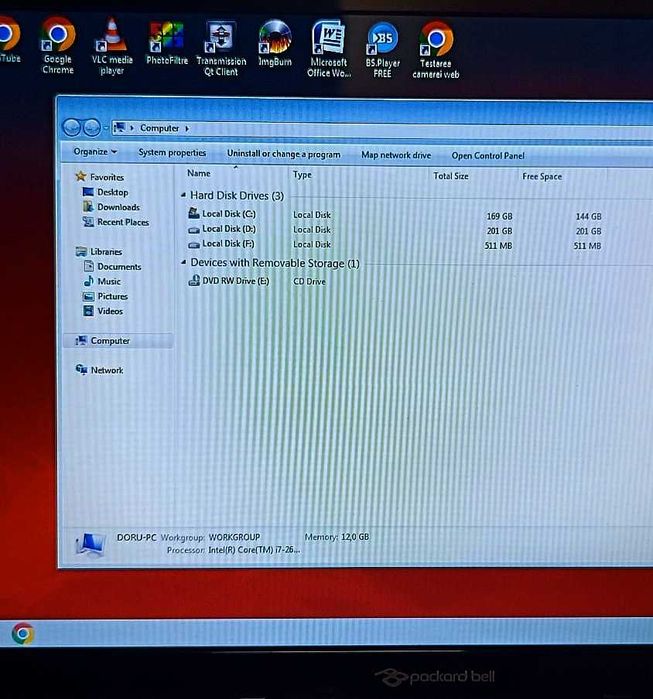Open Testarea camerei web shortcut
The height and width of the screenshot is (699, 653).
436,51
